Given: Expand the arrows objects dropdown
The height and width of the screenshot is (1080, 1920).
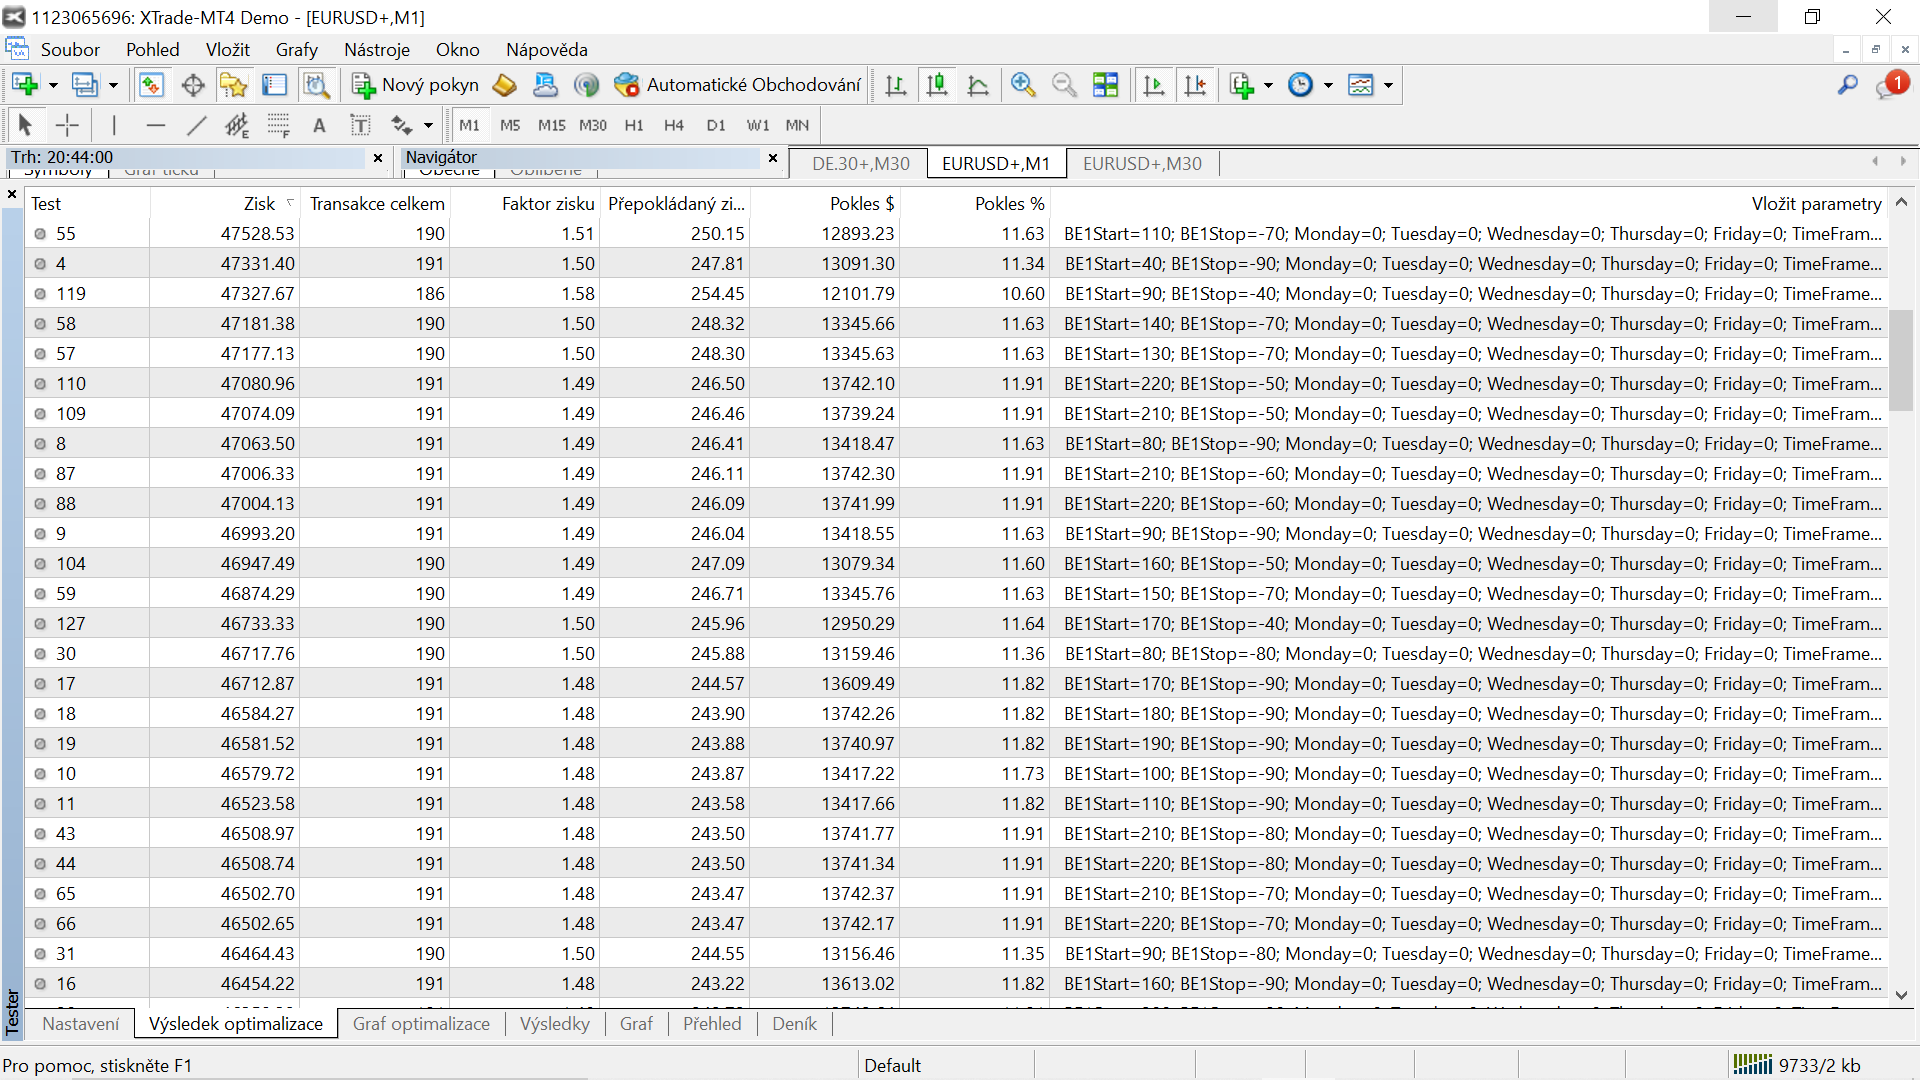Looking at the screenshot, I should (x=428, y=125).
